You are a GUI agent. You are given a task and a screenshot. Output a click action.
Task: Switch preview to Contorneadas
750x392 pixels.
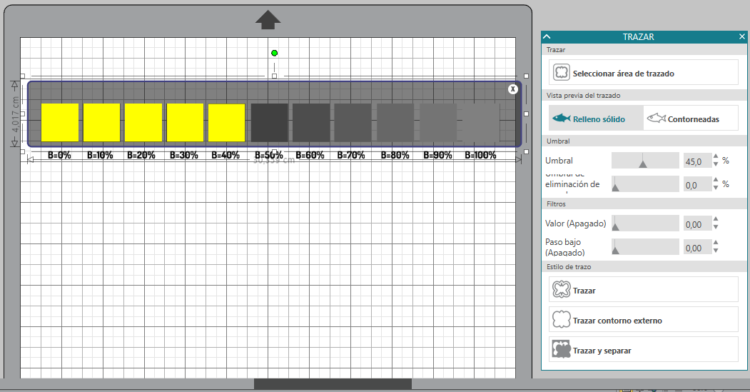(691, 119)
